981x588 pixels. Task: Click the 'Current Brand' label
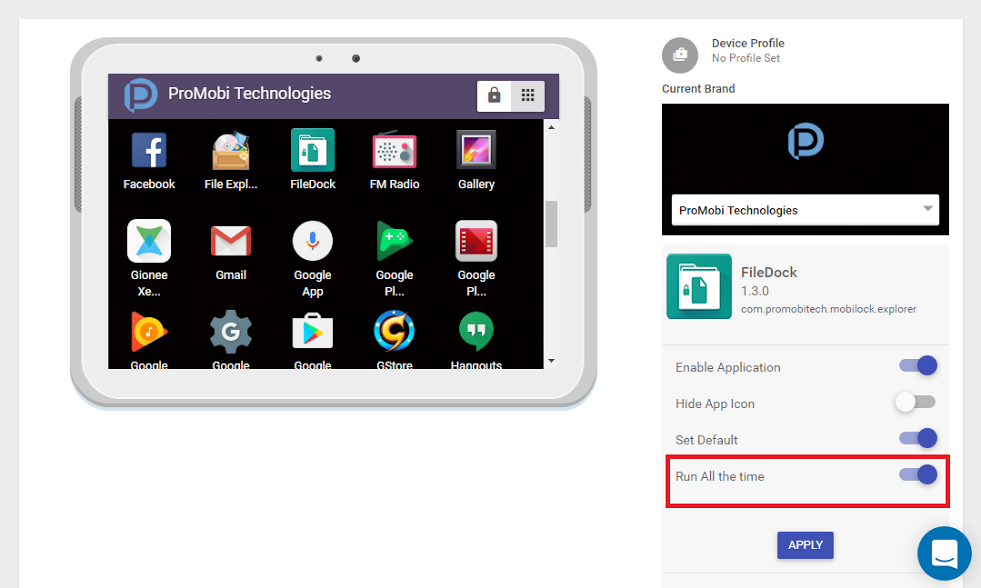(698, 89)
